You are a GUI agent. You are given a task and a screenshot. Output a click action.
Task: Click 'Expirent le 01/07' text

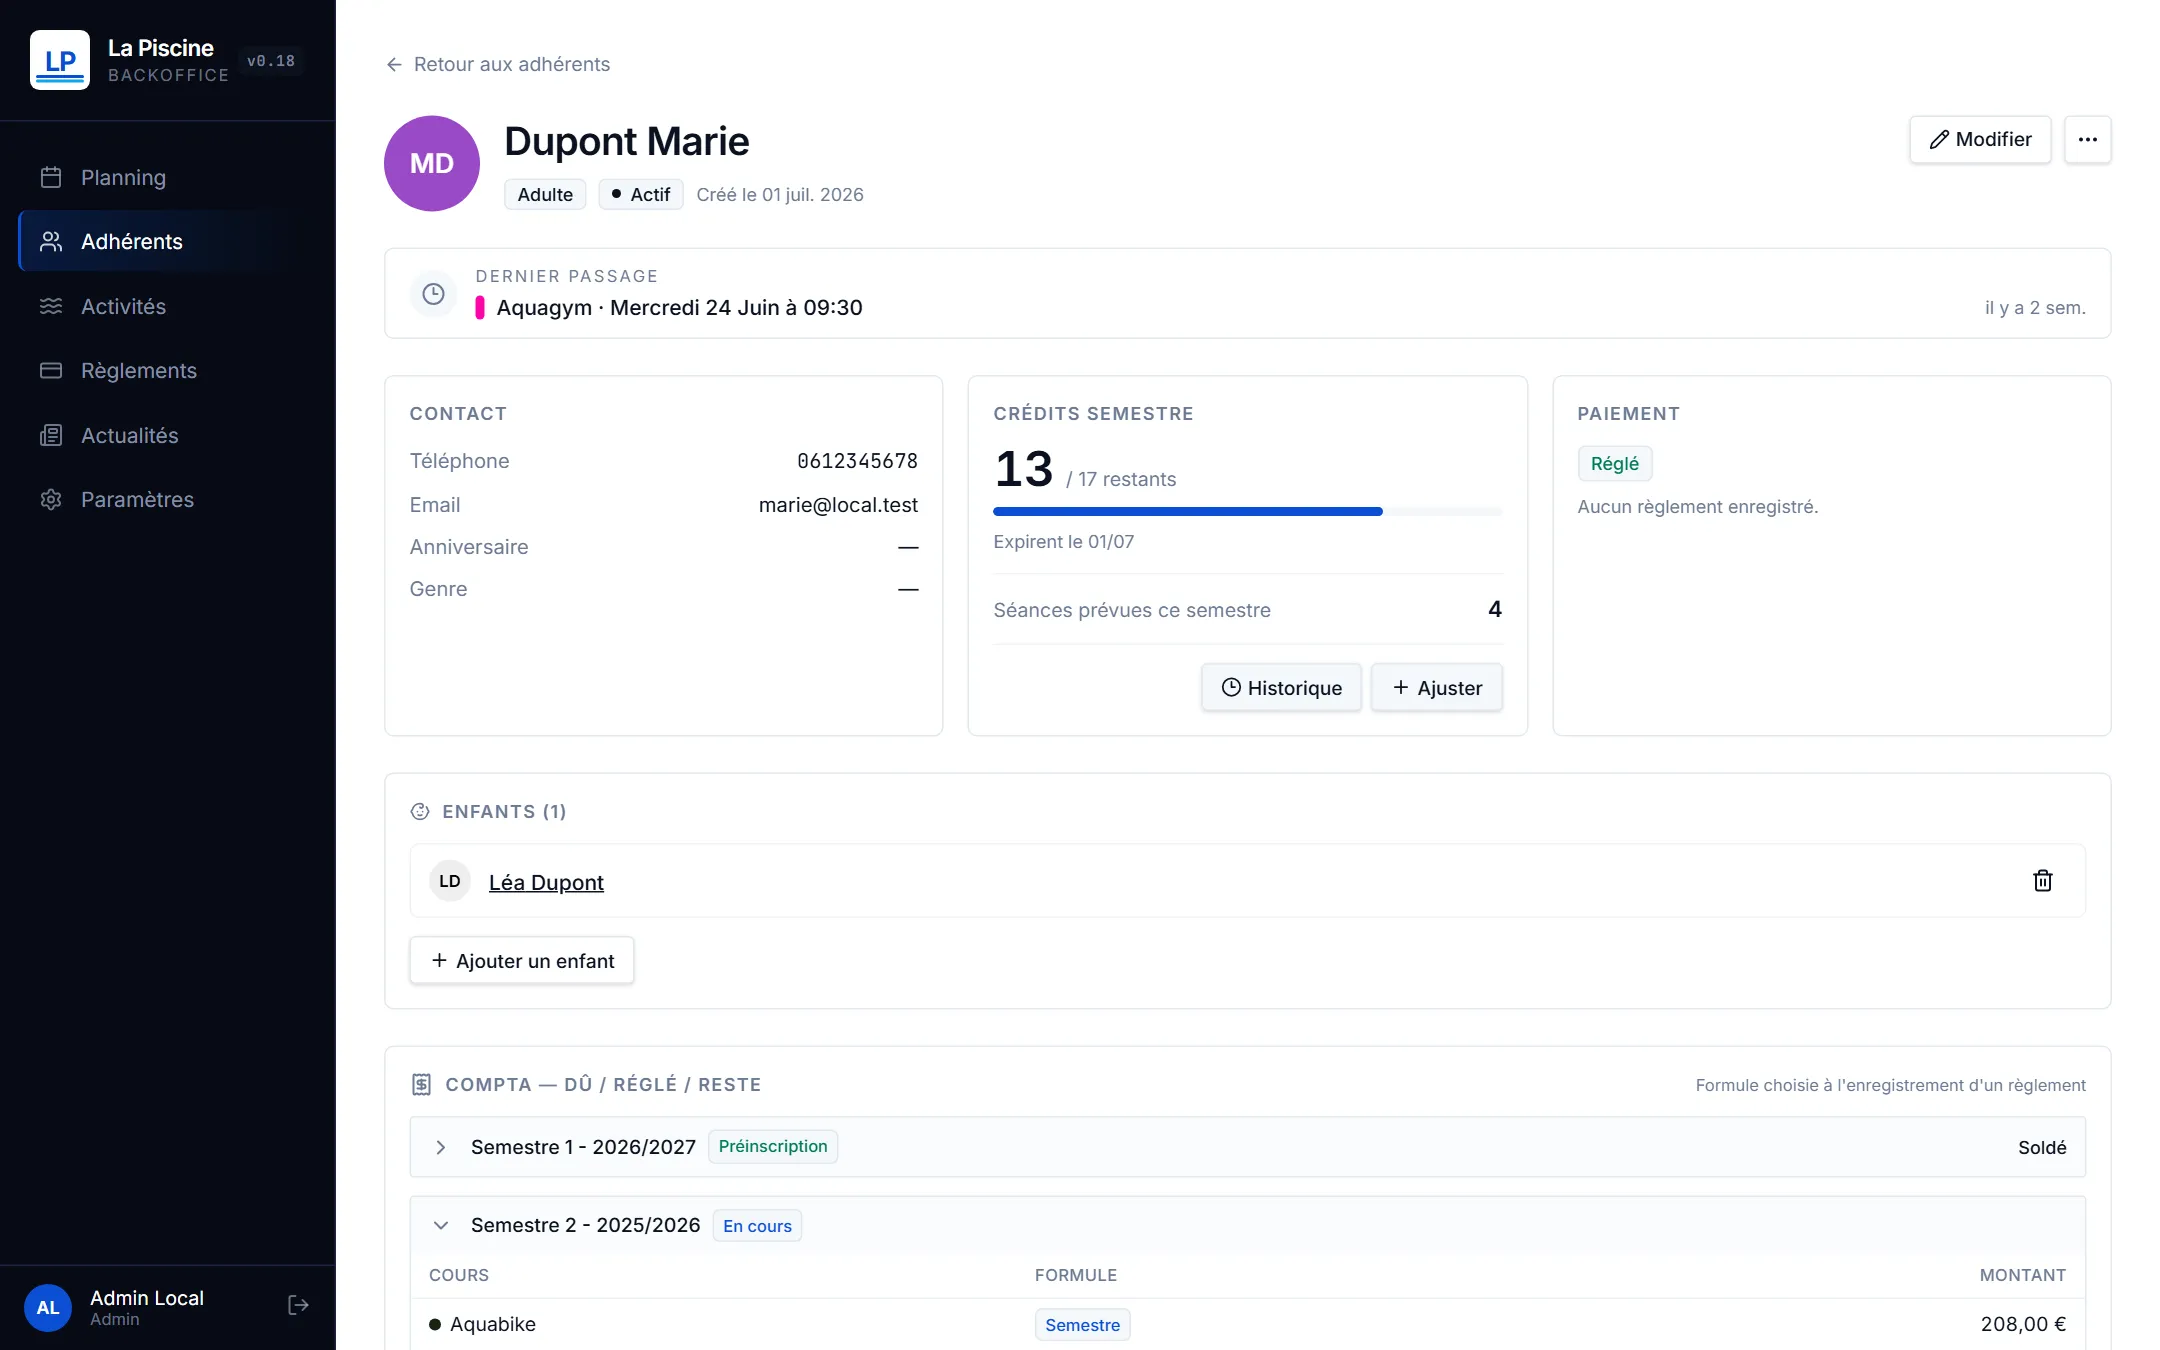(x=1063, y=541)
